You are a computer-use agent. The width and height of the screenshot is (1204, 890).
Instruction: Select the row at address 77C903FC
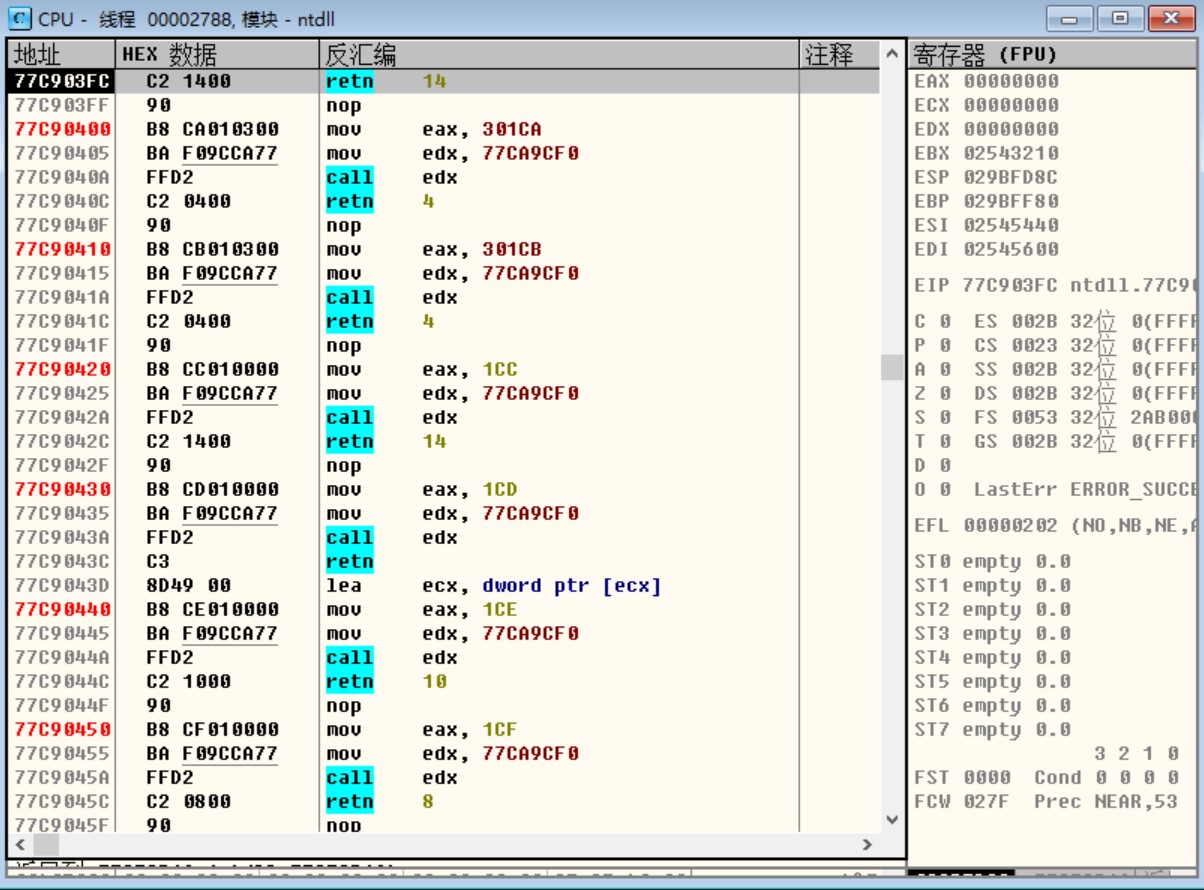tap(444, 81)
